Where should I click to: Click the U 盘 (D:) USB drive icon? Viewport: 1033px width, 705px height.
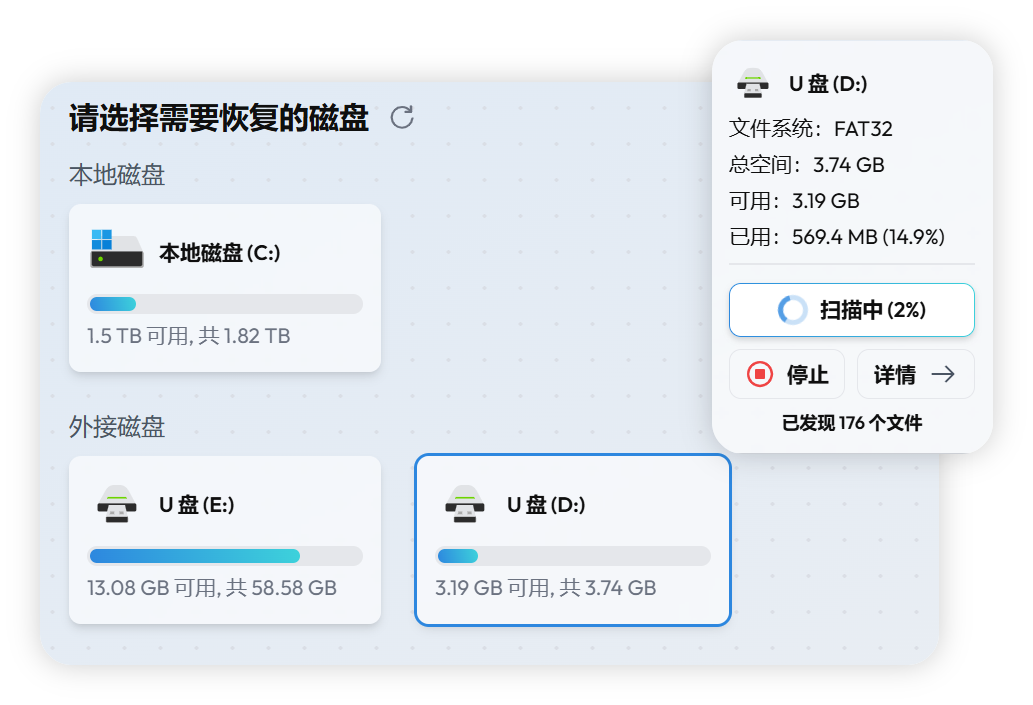463,505
